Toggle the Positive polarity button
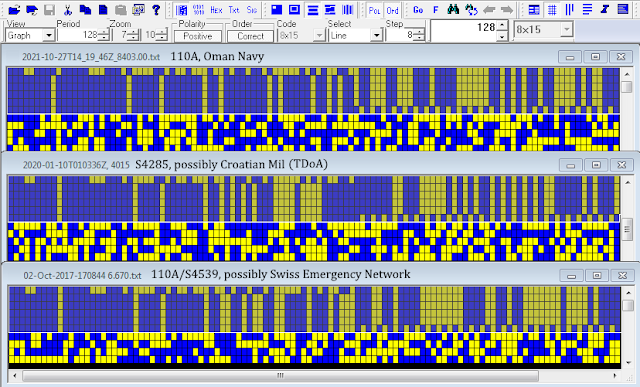 click(x=198, y=36)
